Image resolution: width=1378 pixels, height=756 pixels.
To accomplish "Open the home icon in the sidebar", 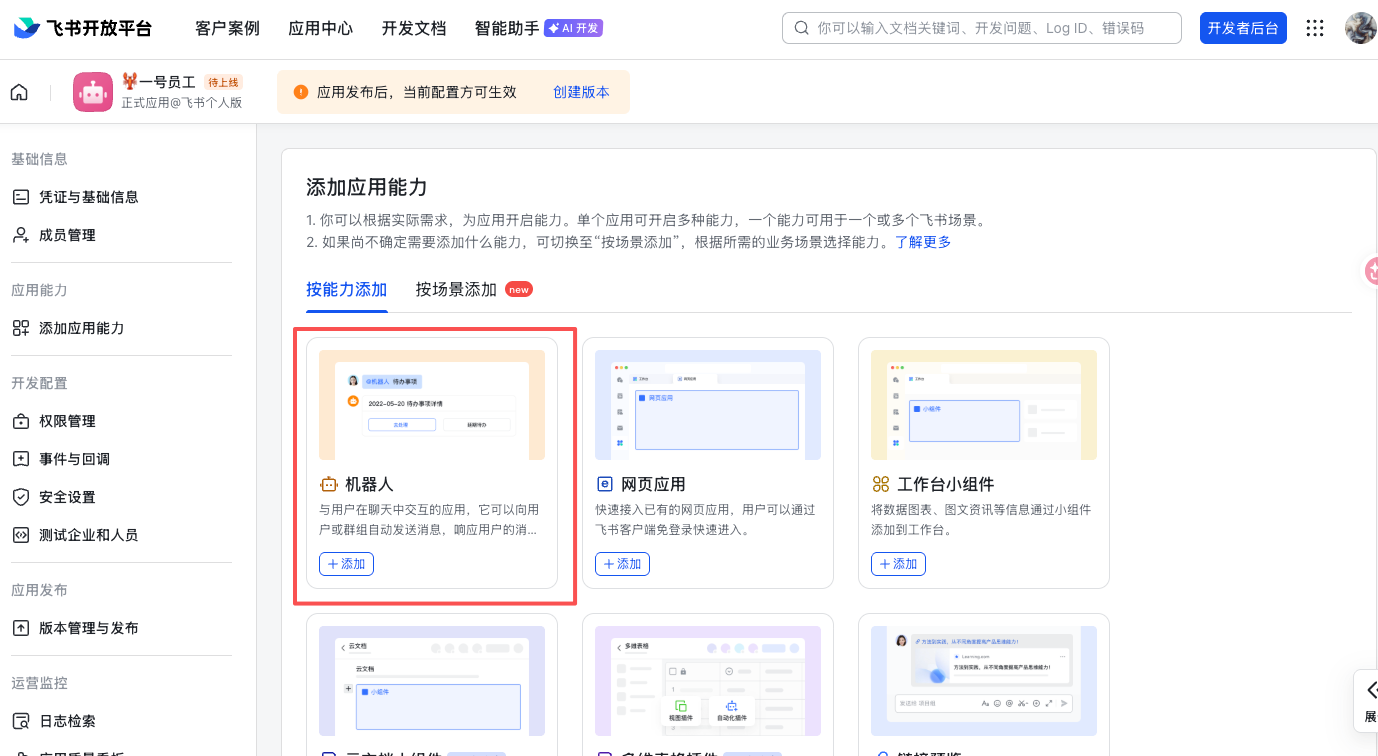I will [18, 91].
